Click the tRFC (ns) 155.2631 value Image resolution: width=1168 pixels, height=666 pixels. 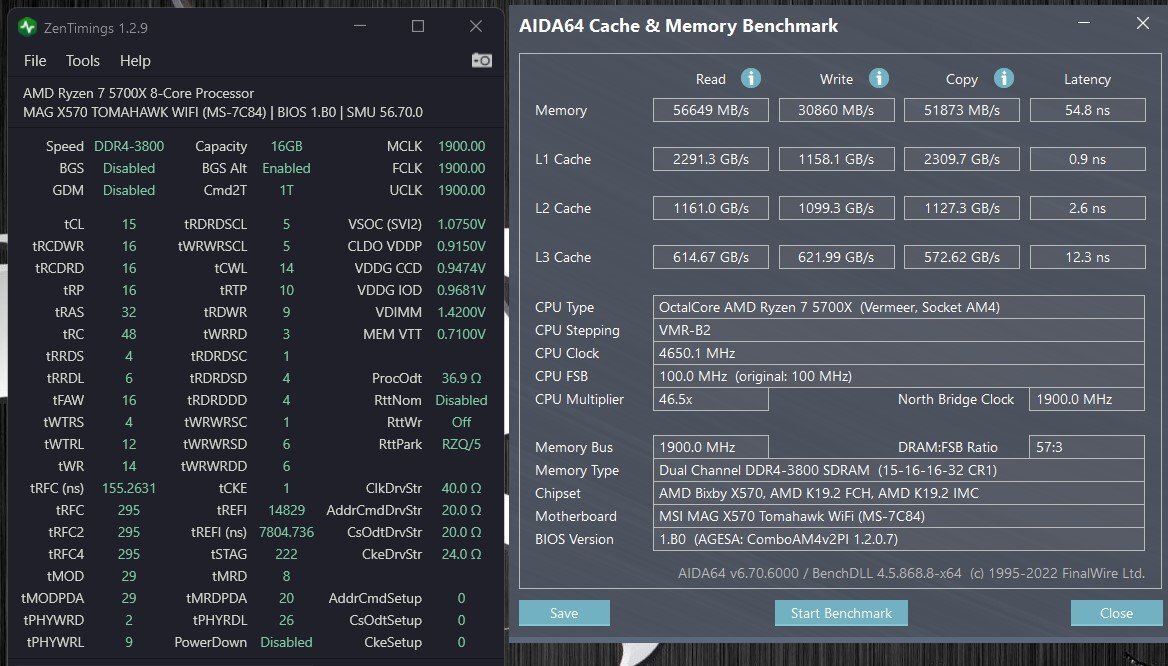(x=129, y=488)
